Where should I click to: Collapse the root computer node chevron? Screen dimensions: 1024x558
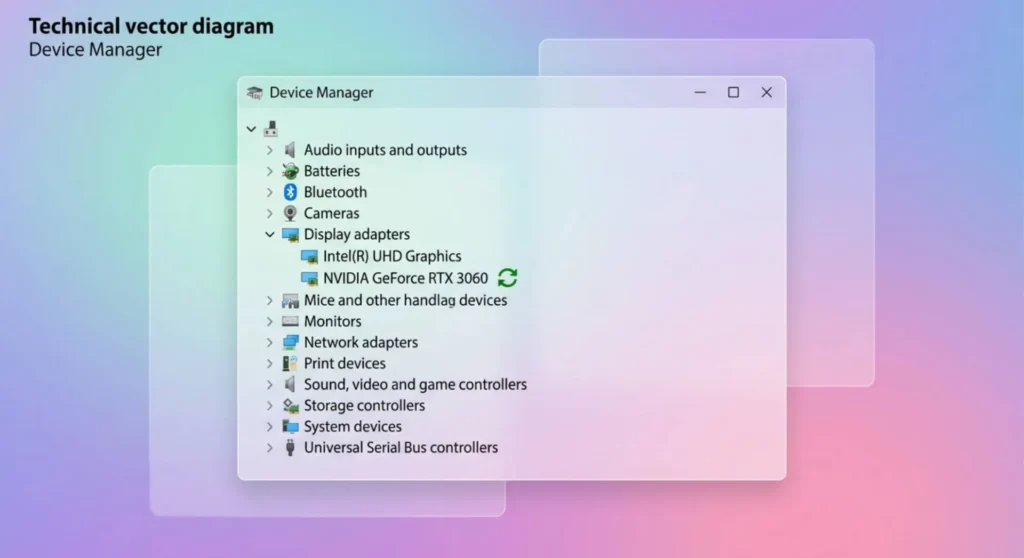(251, 129)
